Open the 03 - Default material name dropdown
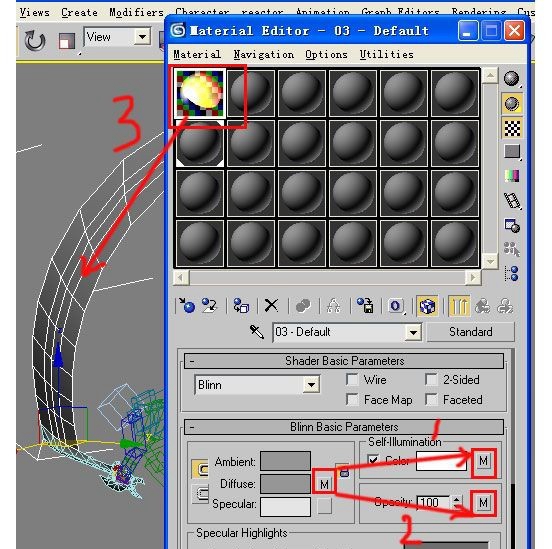552x549 pixels. click(x=347, y=332)
